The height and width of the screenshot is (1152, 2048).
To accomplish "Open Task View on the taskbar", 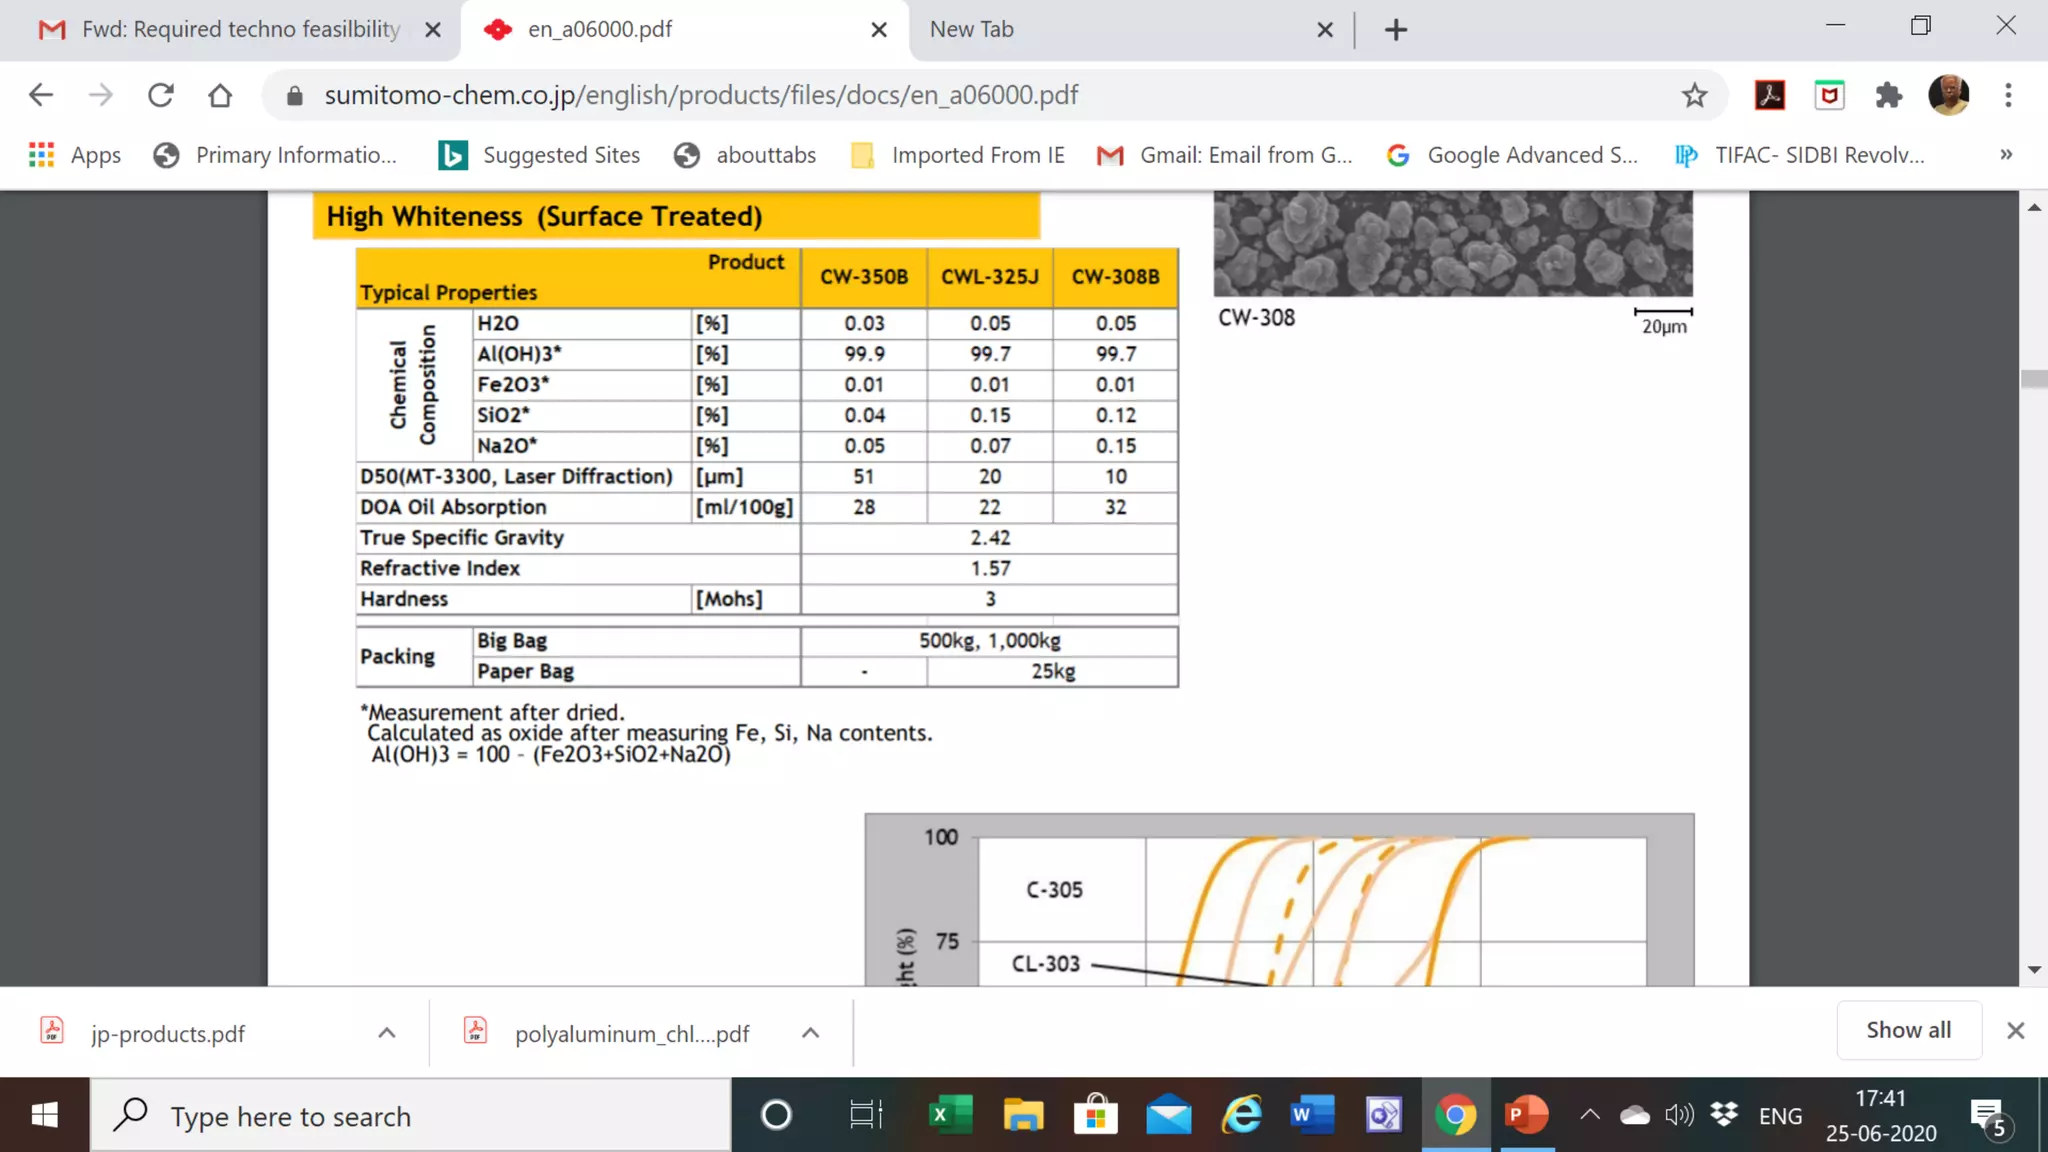I will (866, 1114).
